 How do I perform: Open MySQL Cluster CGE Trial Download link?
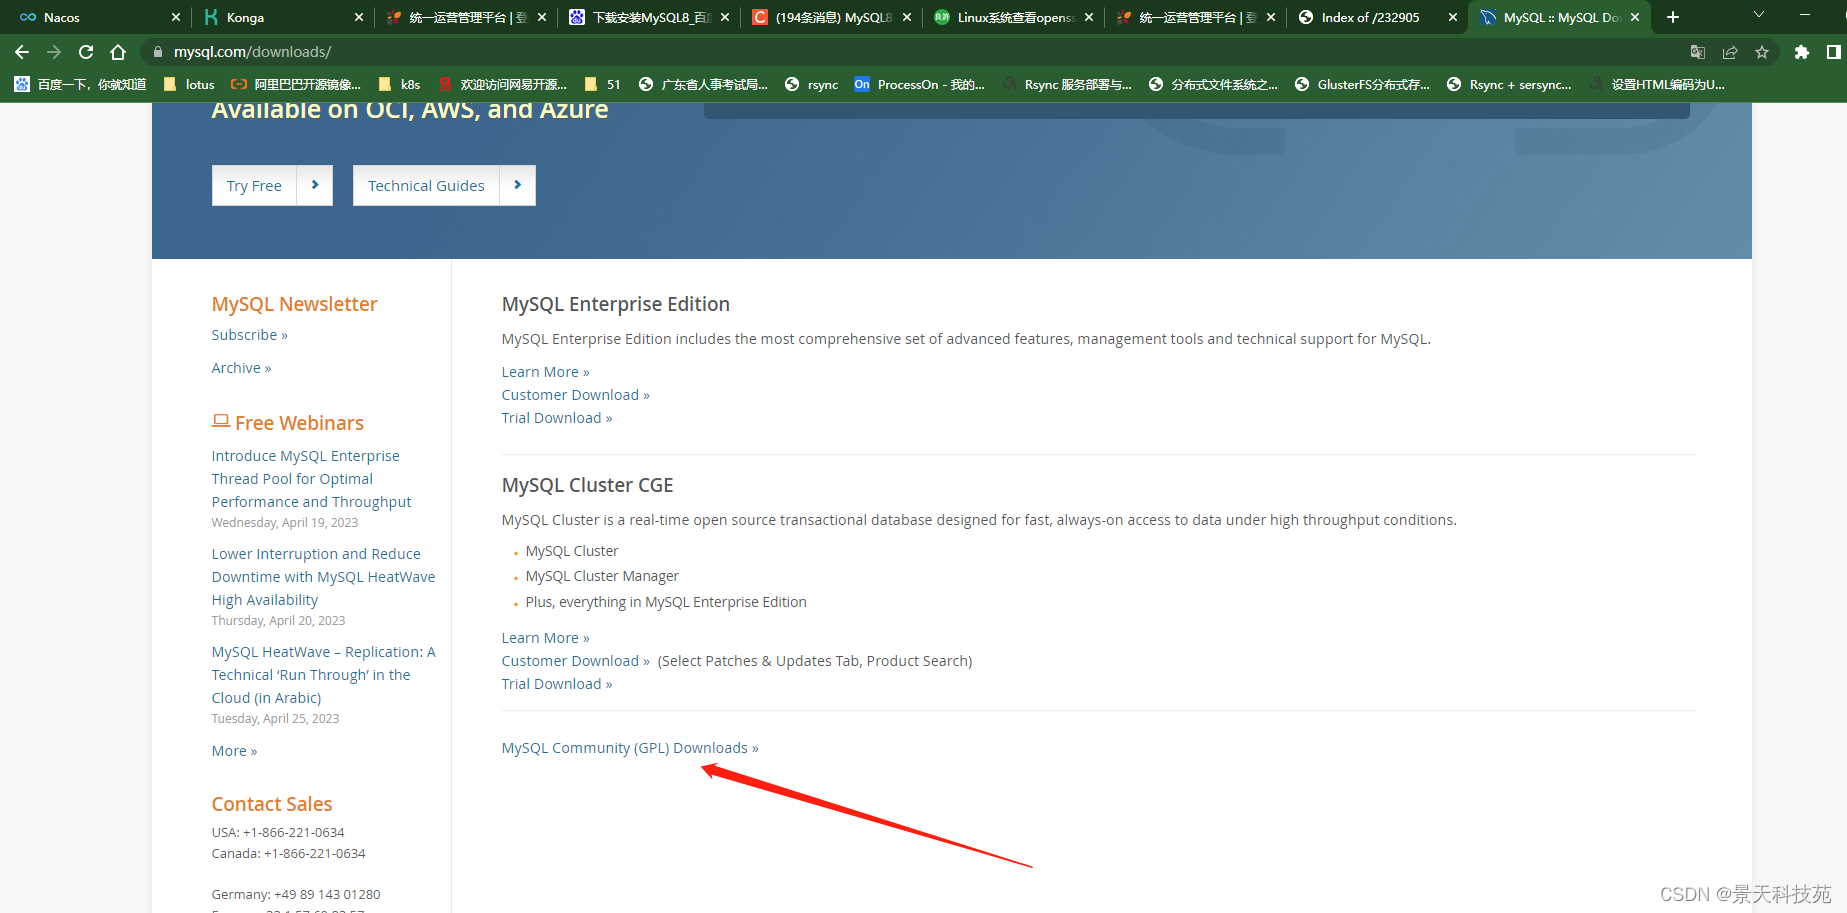pos(557,684)
